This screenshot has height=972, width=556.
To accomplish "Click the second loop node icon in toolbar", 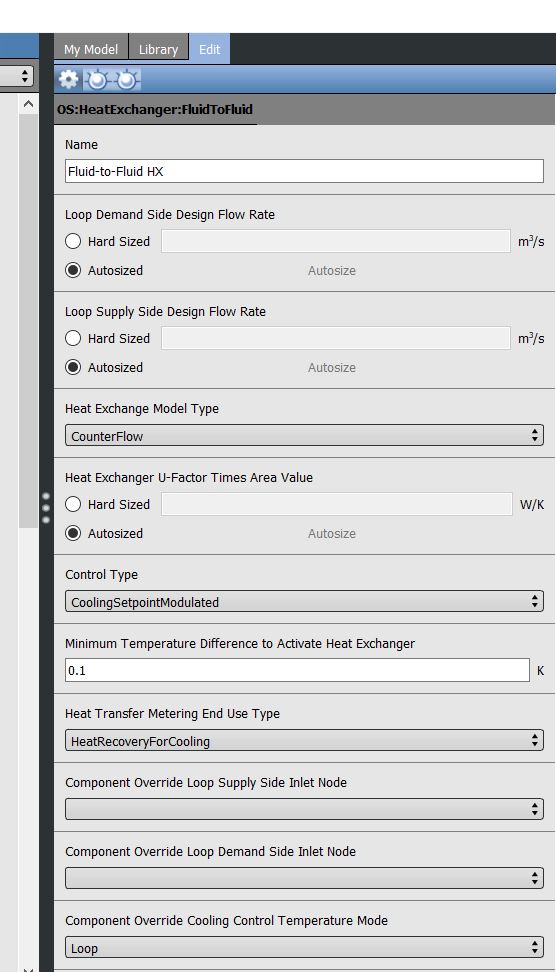I will pos(126,79).
